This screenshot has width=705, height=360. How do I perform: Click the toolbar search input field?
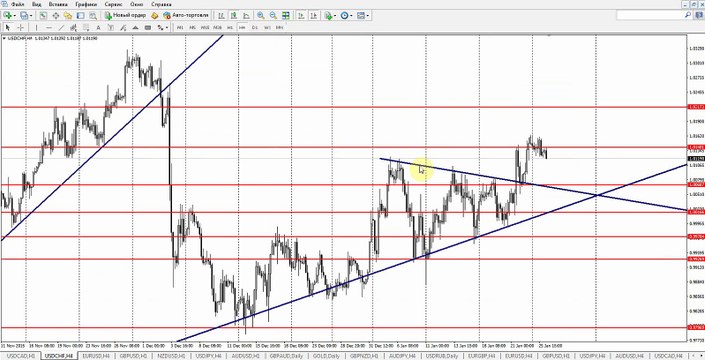[650, 15]
